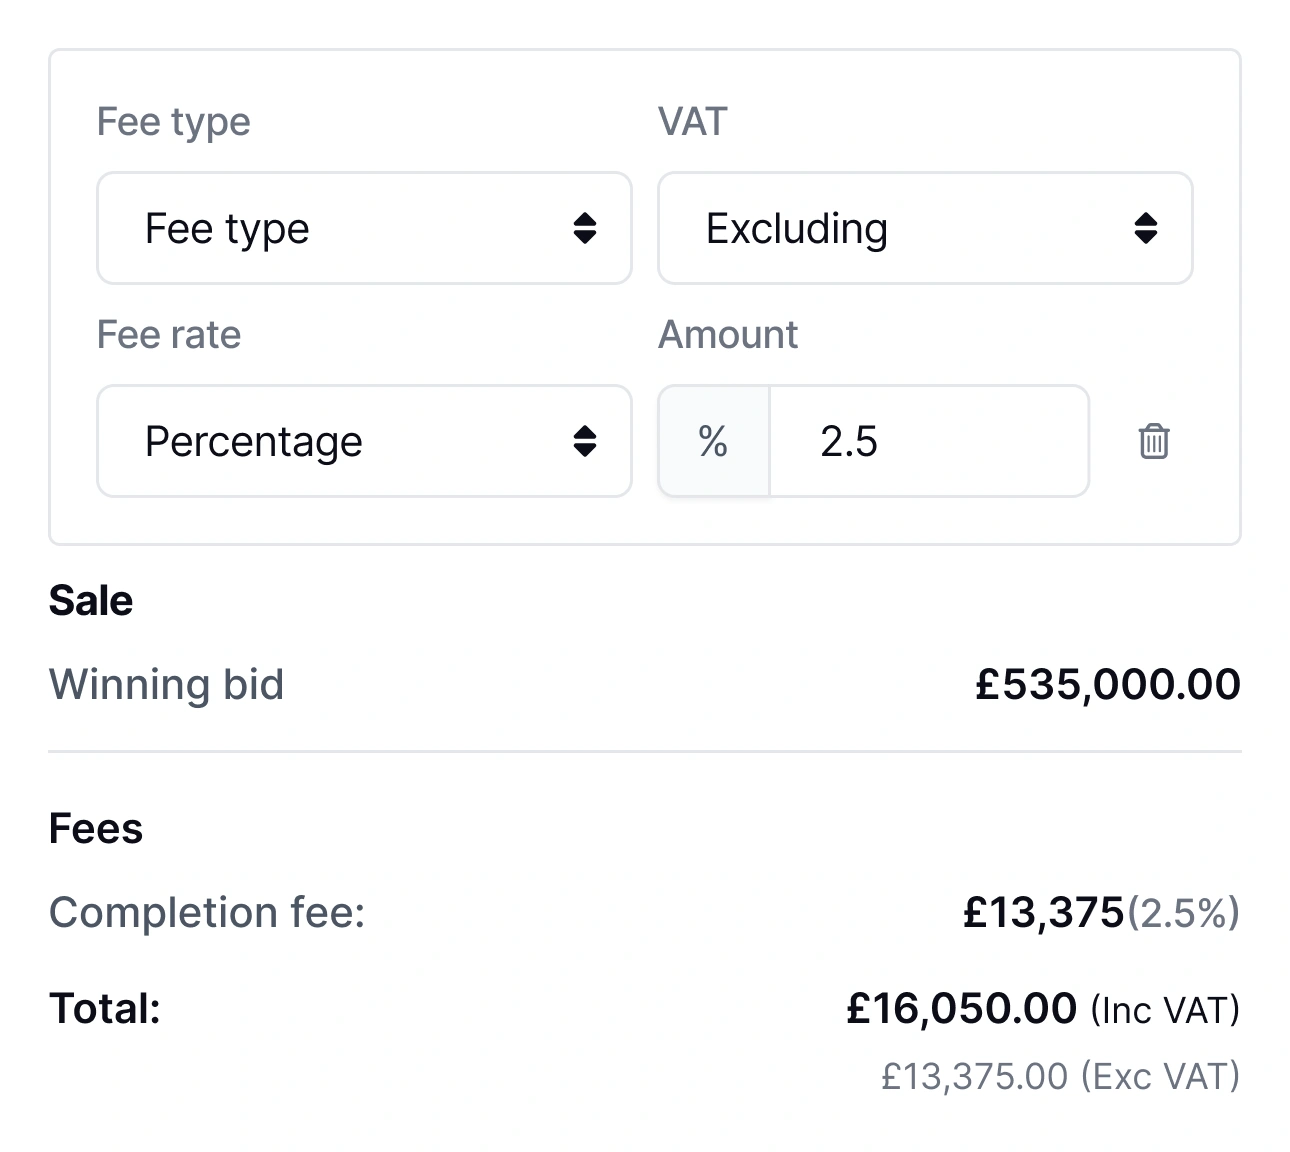
Task: Click the trash icon to delete the fee
Action: point(1154,441)
